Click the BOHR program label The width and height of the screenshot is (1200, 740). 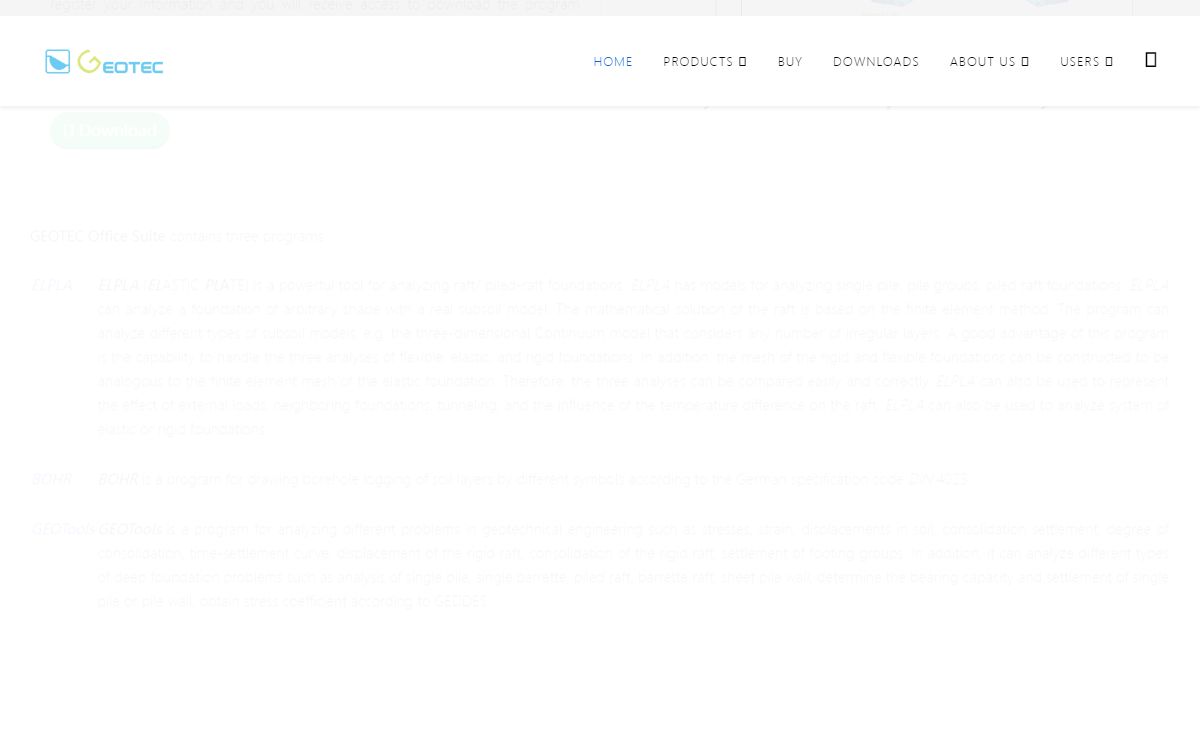[x=51, y=480]
